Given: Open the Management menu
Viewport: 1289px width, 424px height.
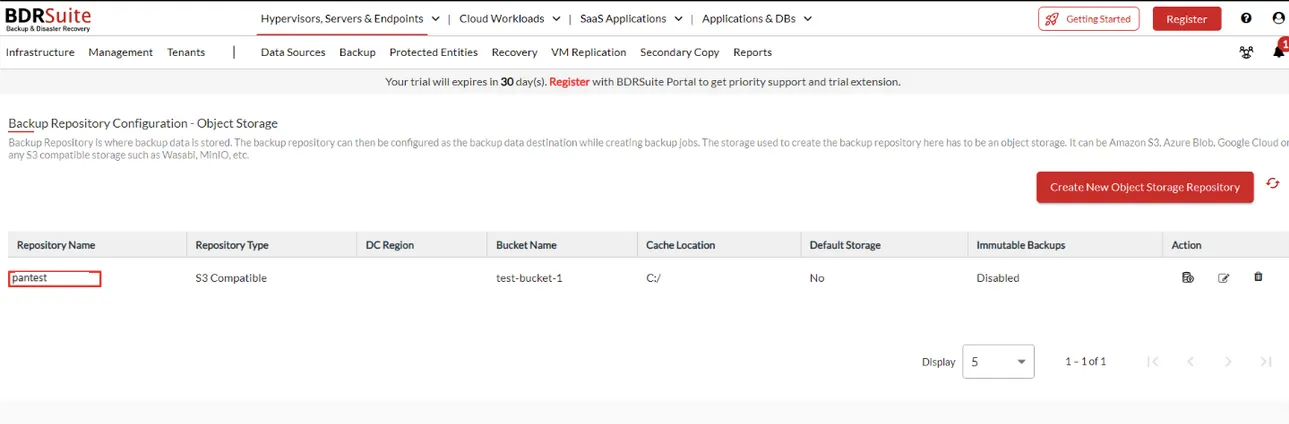Looking at the screenshot, I should point(120,52).
